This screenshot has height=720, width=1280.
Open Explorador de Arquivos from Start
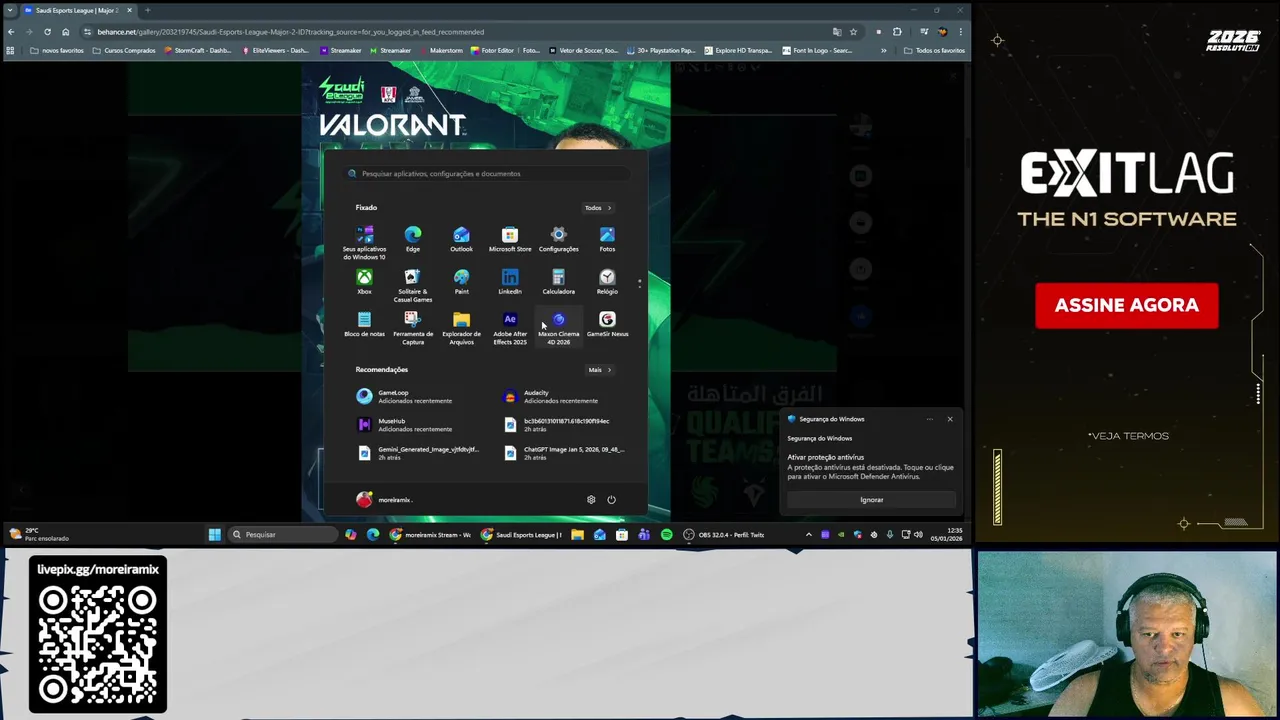[x=461, y=328]
